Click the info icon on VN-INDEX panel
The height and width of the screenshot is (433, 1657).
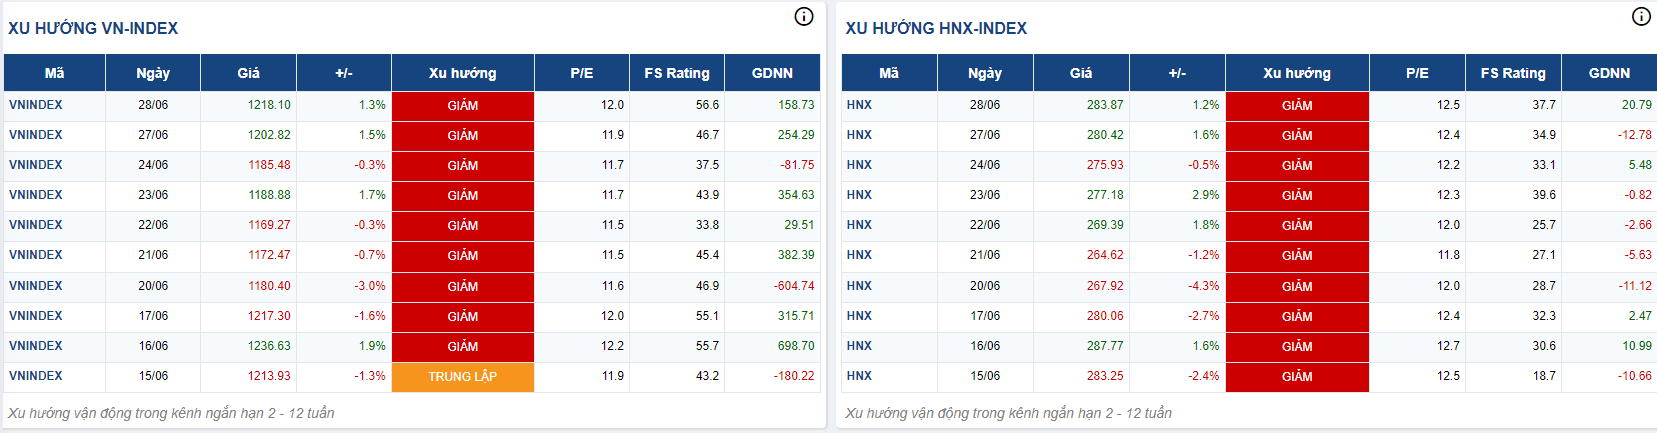click(804, 16)
